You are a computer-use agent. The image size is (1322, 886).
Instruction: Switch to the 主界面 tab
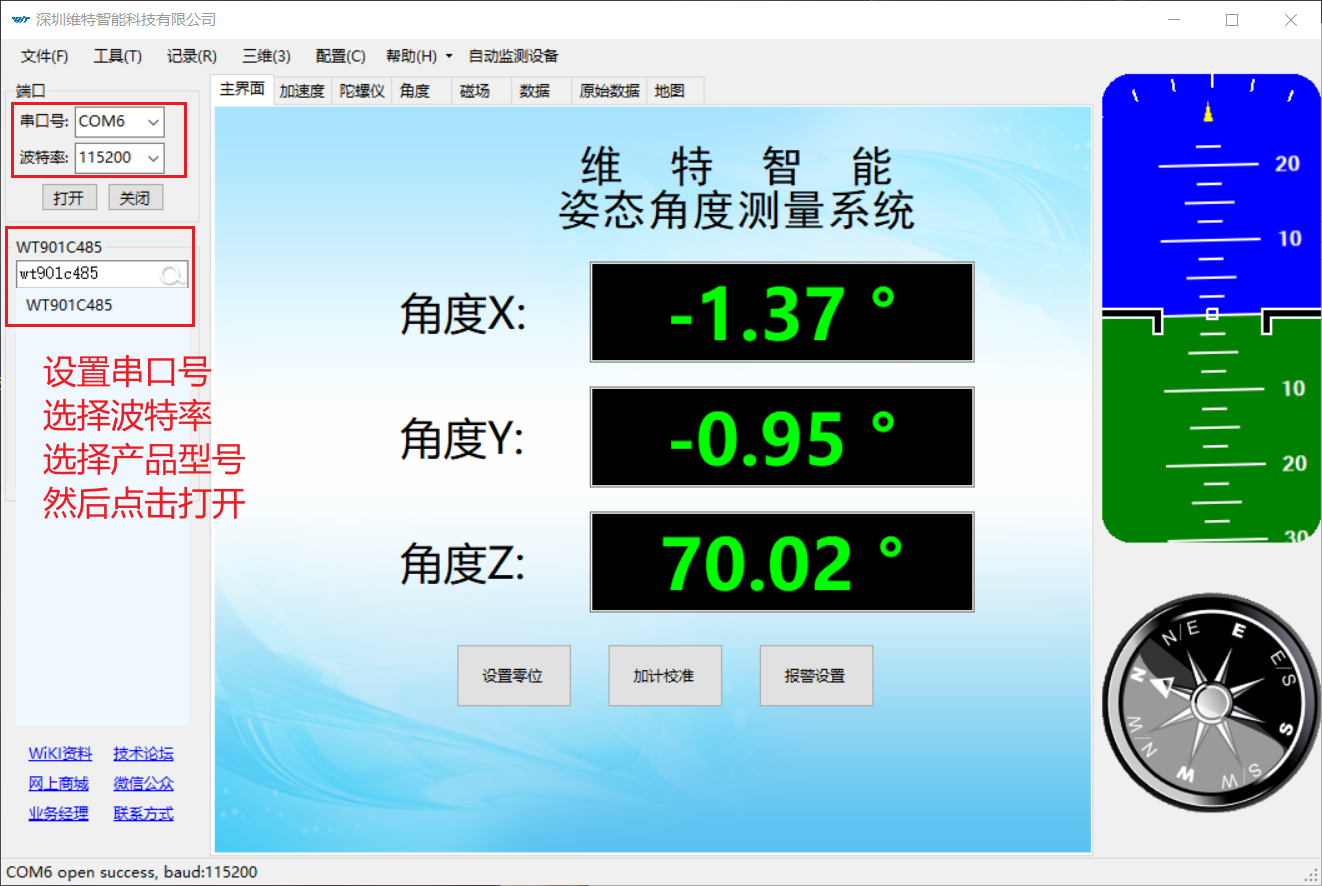point(242,89)
